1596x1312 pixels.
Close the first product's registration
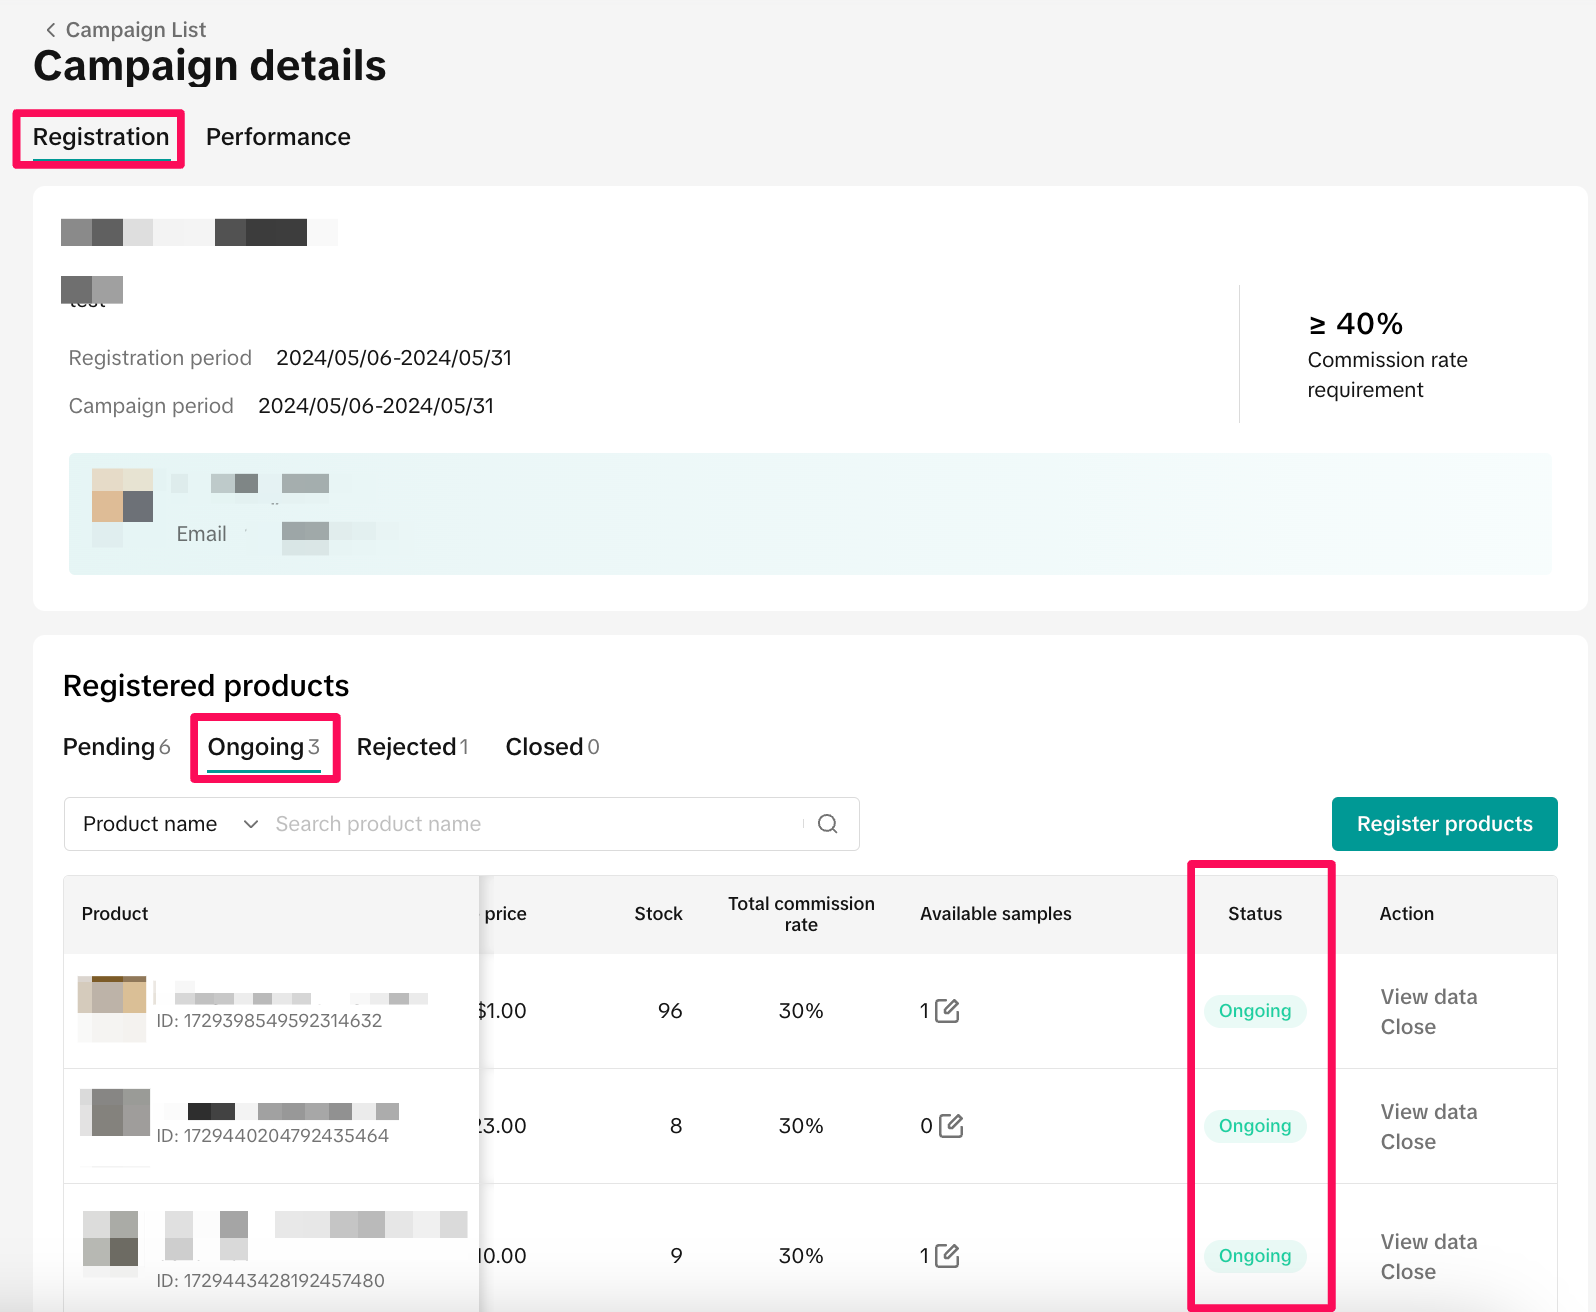click(x=1407, y=1027)
